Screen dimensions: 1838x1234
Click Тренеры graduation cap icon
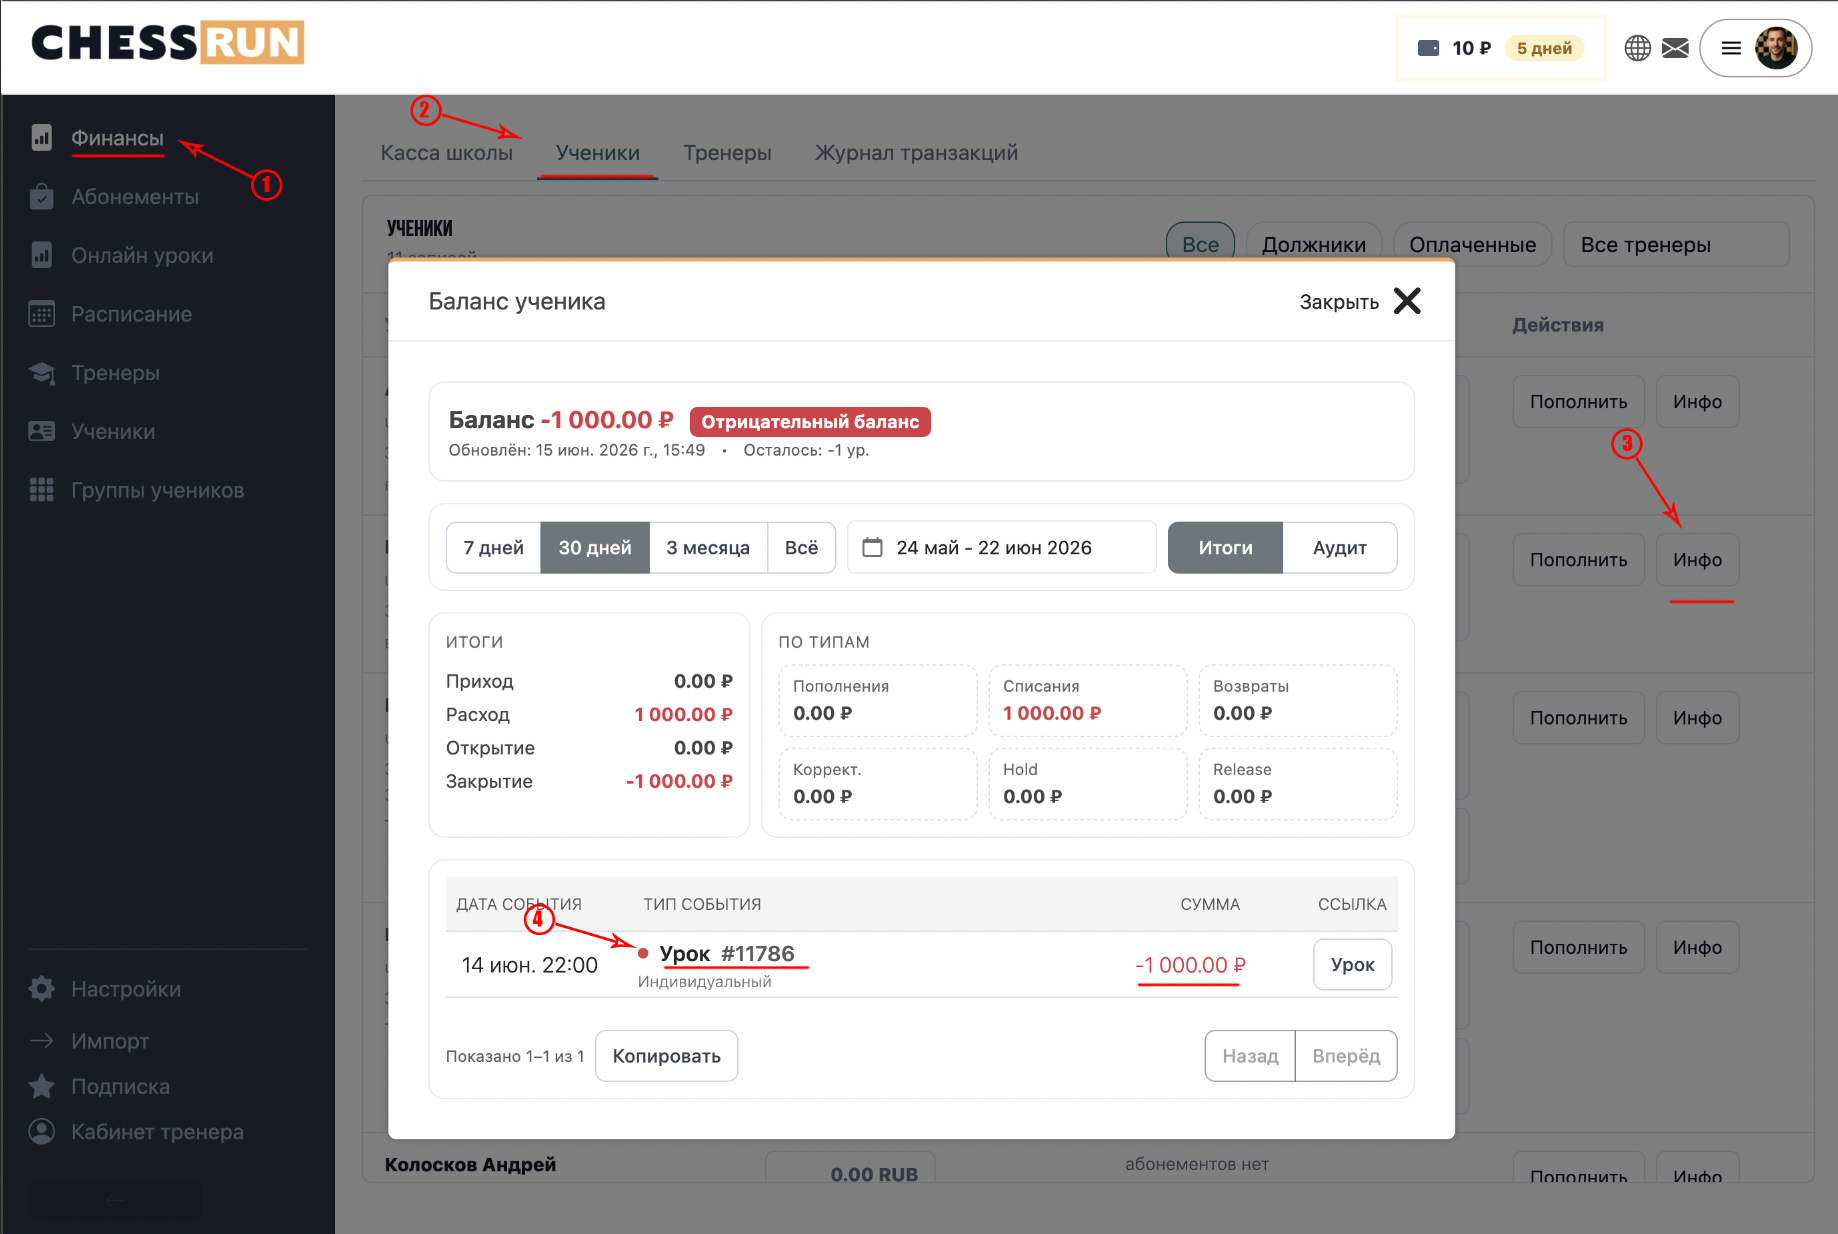tap(41, 373)
